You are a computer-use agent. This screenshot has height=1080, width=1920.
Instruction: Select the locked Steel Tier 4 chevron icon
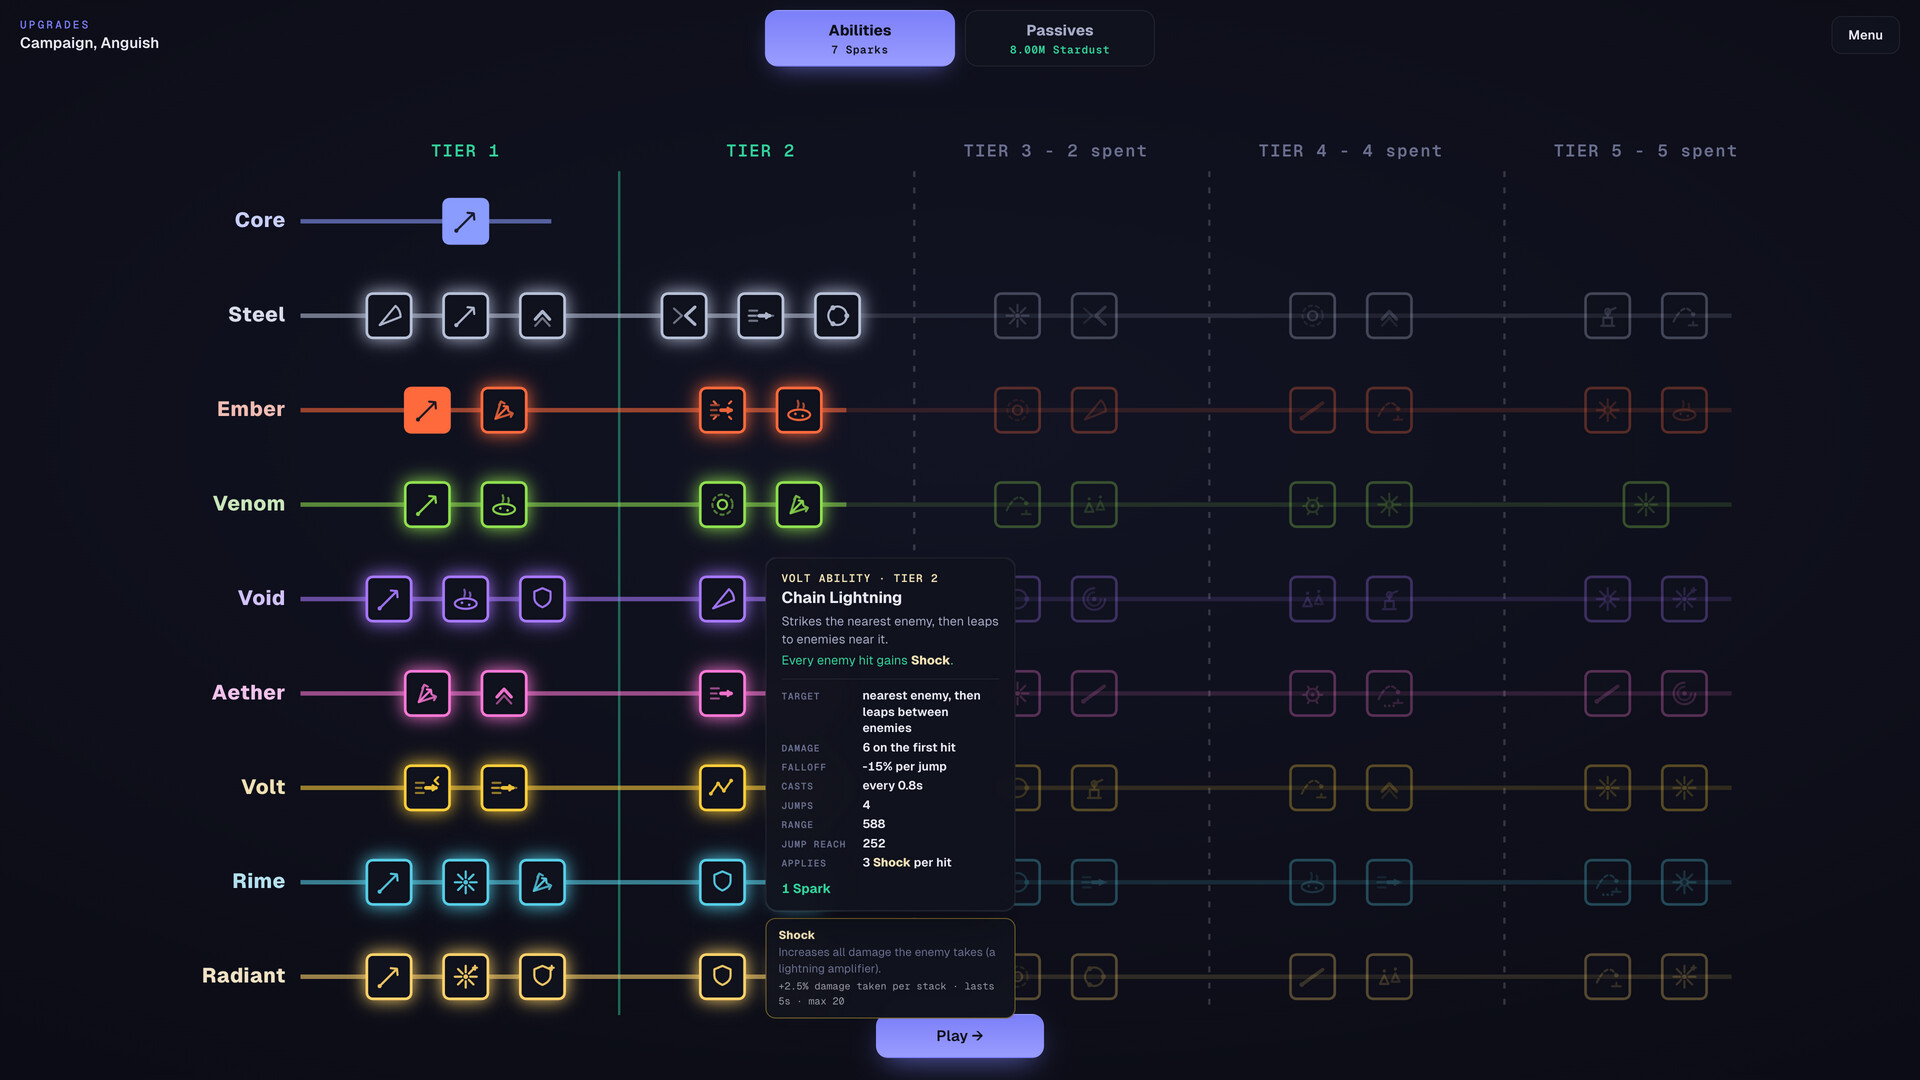click(1389, 316)
